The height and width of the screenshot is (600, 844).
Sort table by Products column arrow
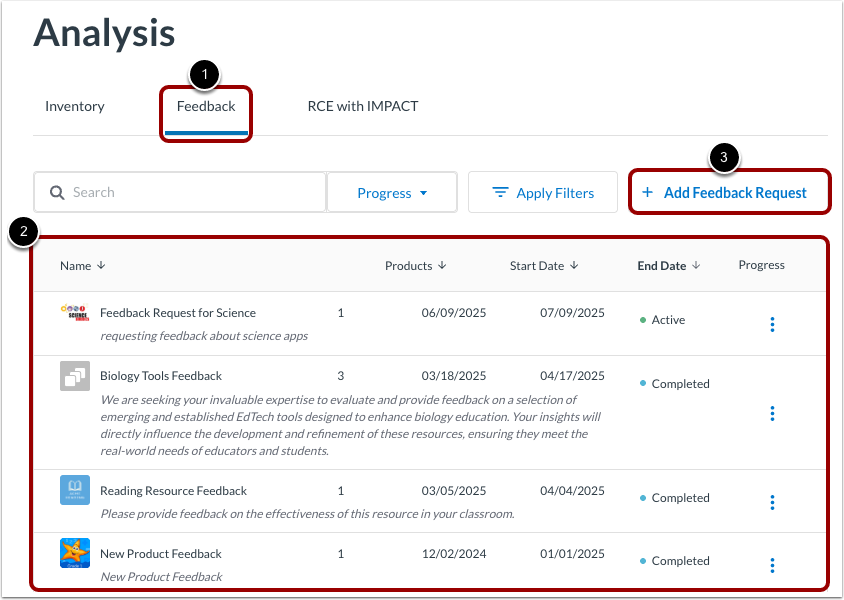(x=442, y=265)
